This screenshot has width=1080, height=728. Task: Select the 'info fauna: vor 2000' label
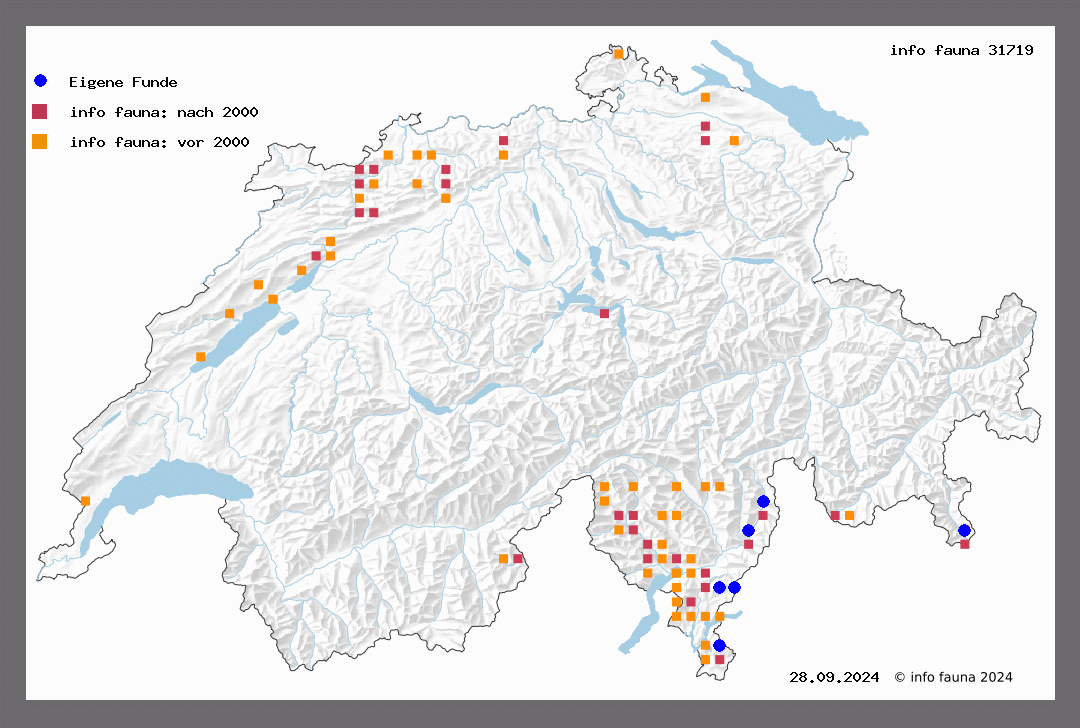(x=159, y=143)
